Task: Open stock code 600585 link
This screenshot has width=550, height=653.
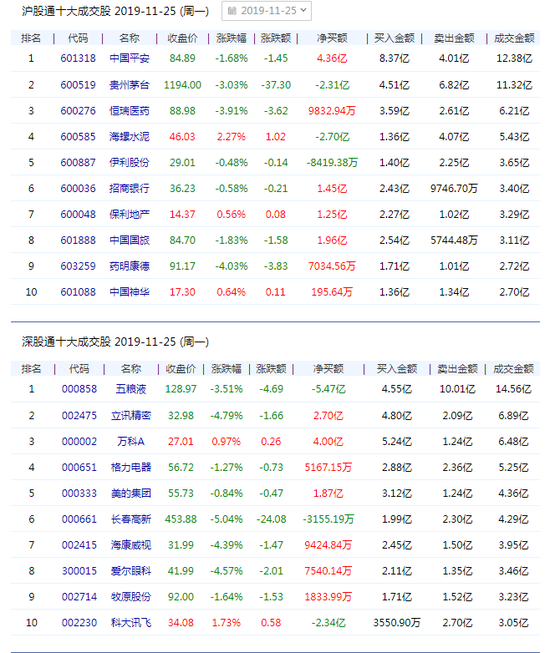Action: pyautogui.click(x=78, y=137)
